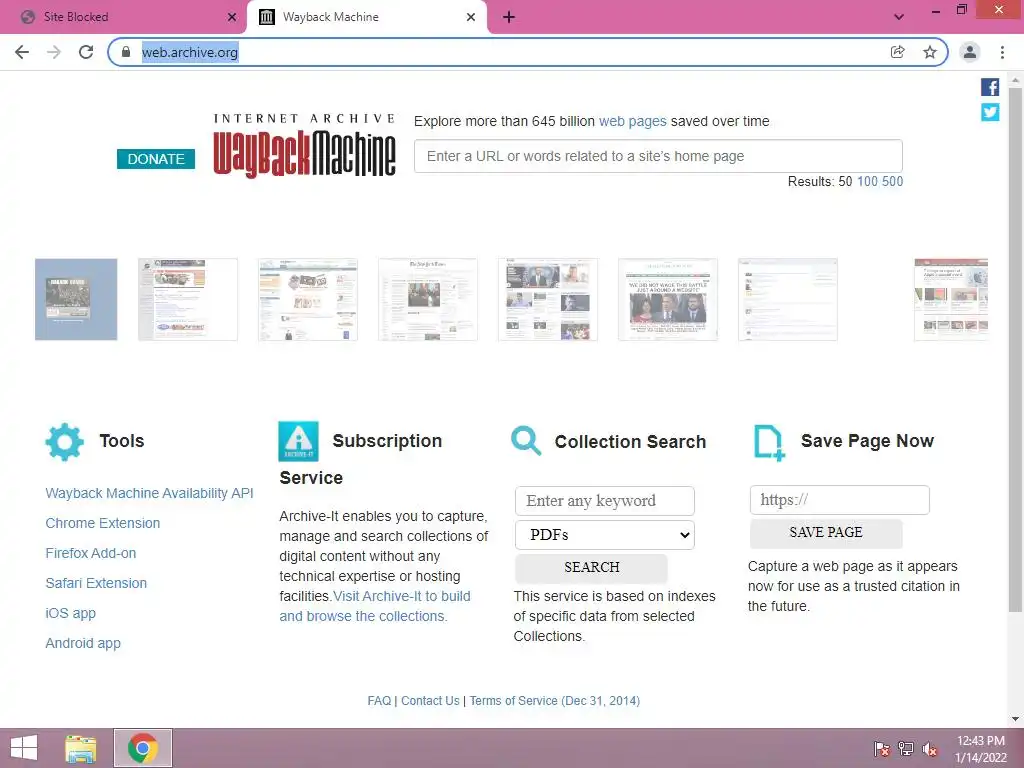Click the Archive-It subscription icon
Image resolution: width=1024 pixels, height=768 pixels.
298,441
